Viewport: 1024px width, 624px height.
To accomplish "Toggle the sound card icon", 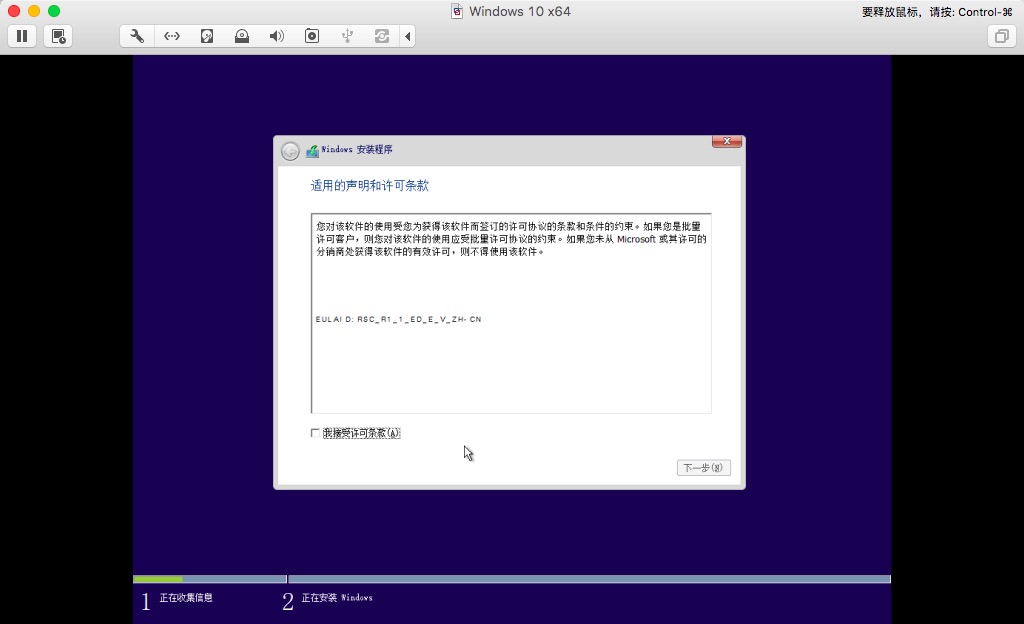I will [277, 36].
